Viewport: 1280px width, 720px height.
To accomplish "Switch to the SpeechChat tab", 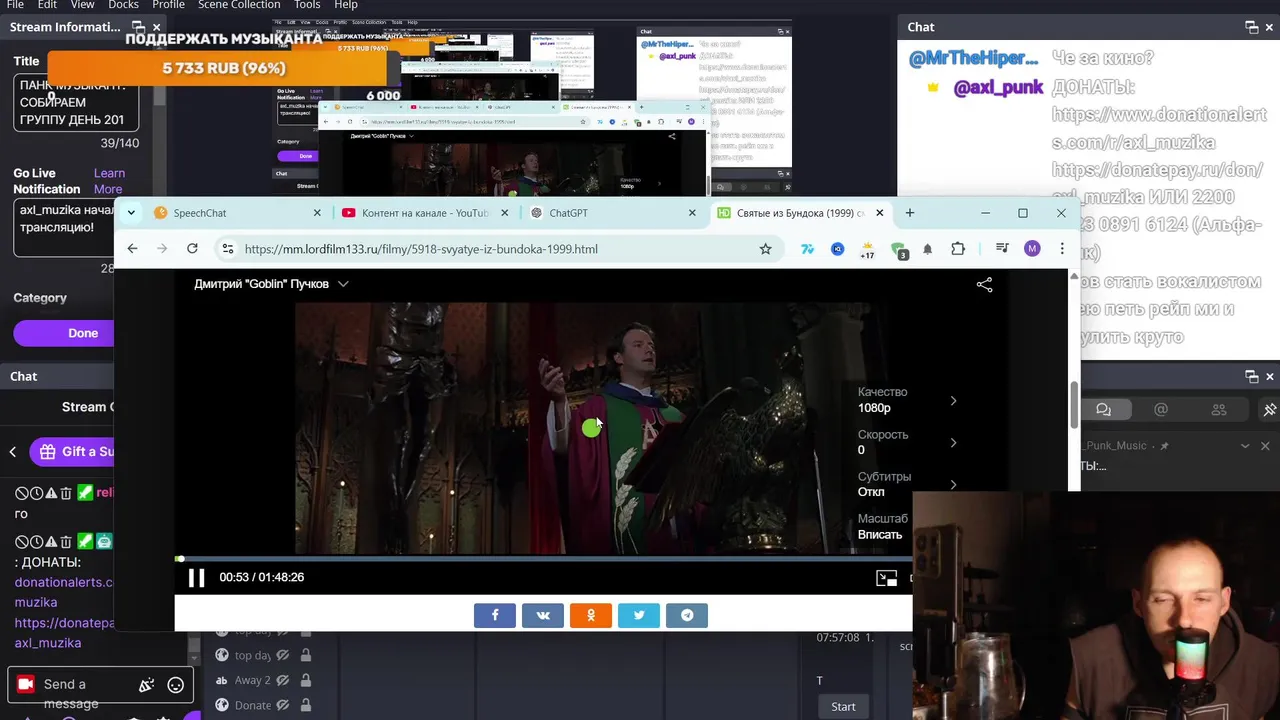I will point(237,213).
